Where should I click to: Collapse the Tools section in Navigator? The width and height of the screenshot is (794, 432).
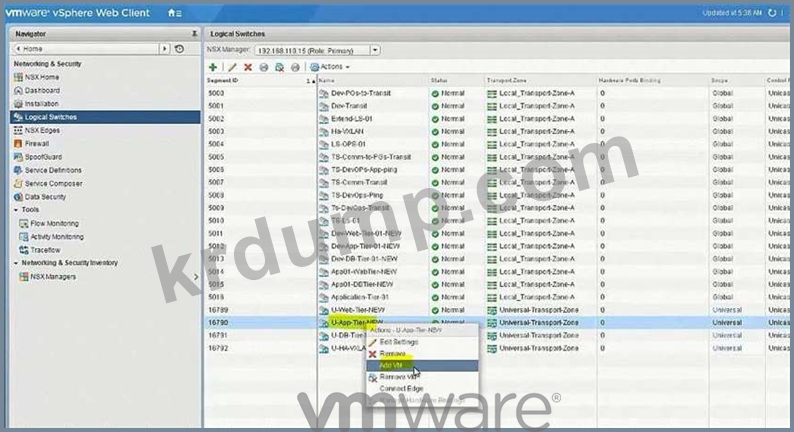[16, 210]
